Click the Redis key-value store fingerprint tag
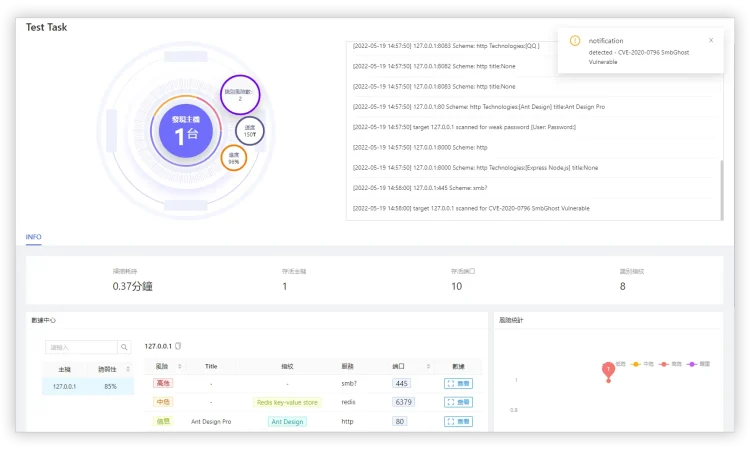 coord(287,402)
